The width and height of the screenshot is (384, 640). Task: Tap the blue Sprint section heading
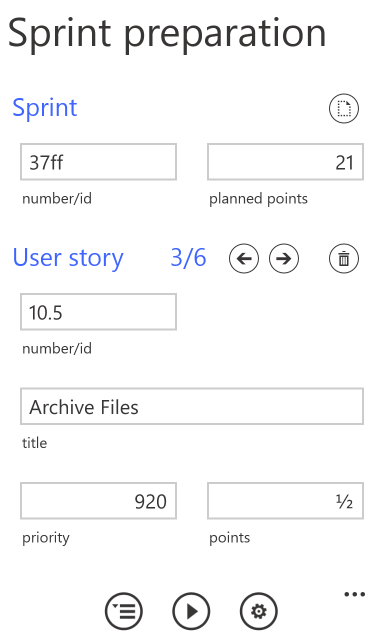point(45,109)
